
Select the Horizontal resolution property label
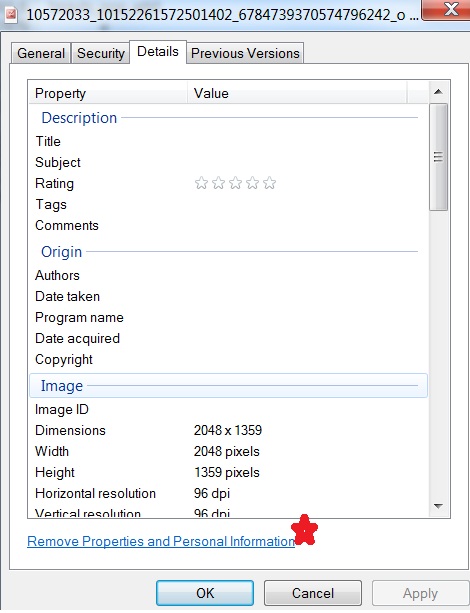(x=95, y=493)
